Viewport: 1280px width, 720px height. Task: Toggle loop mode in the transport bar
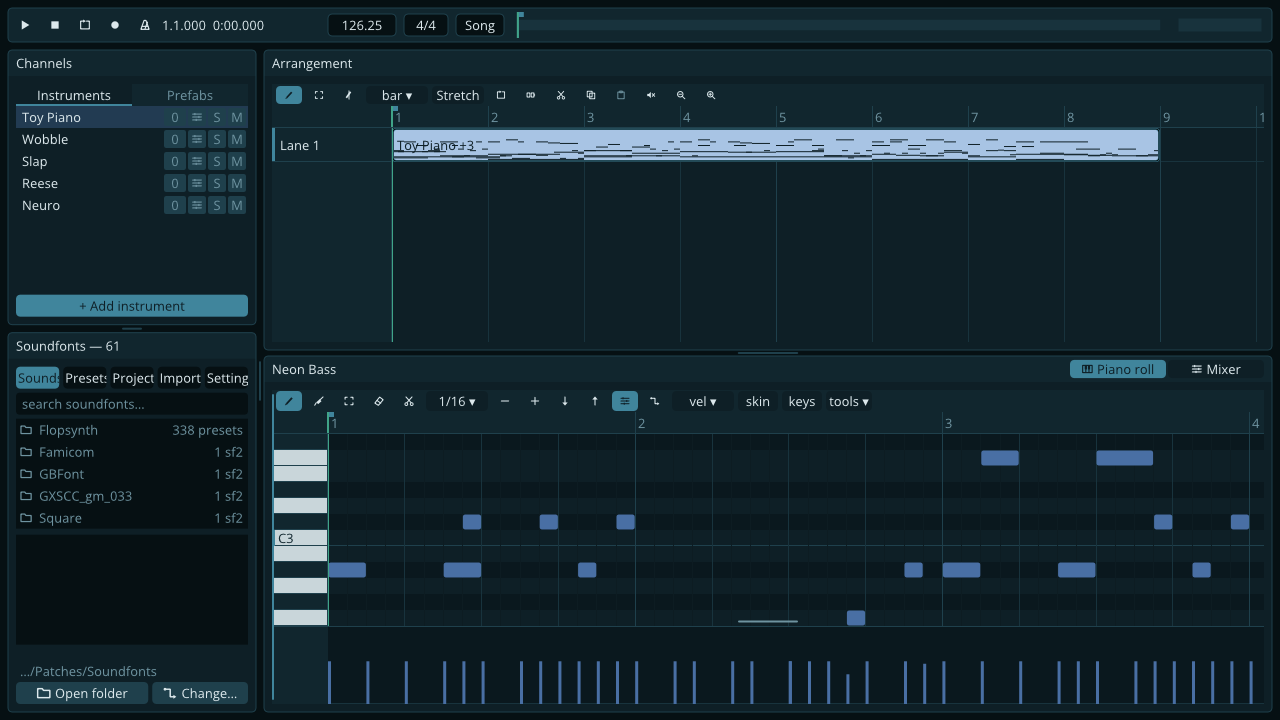pyautogui.click(x=85, y=25)
